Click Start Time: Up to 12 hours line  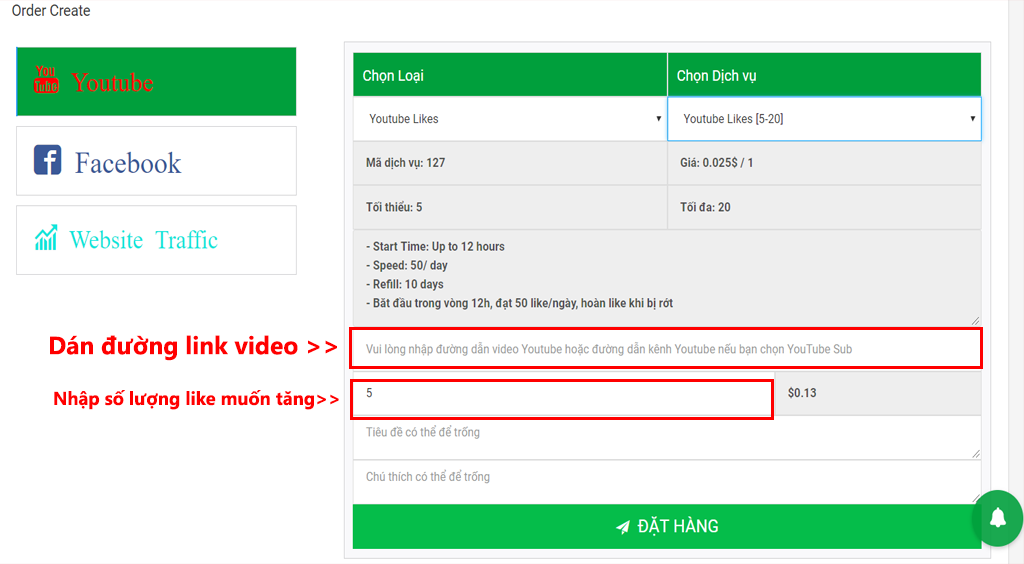(435, 246)
